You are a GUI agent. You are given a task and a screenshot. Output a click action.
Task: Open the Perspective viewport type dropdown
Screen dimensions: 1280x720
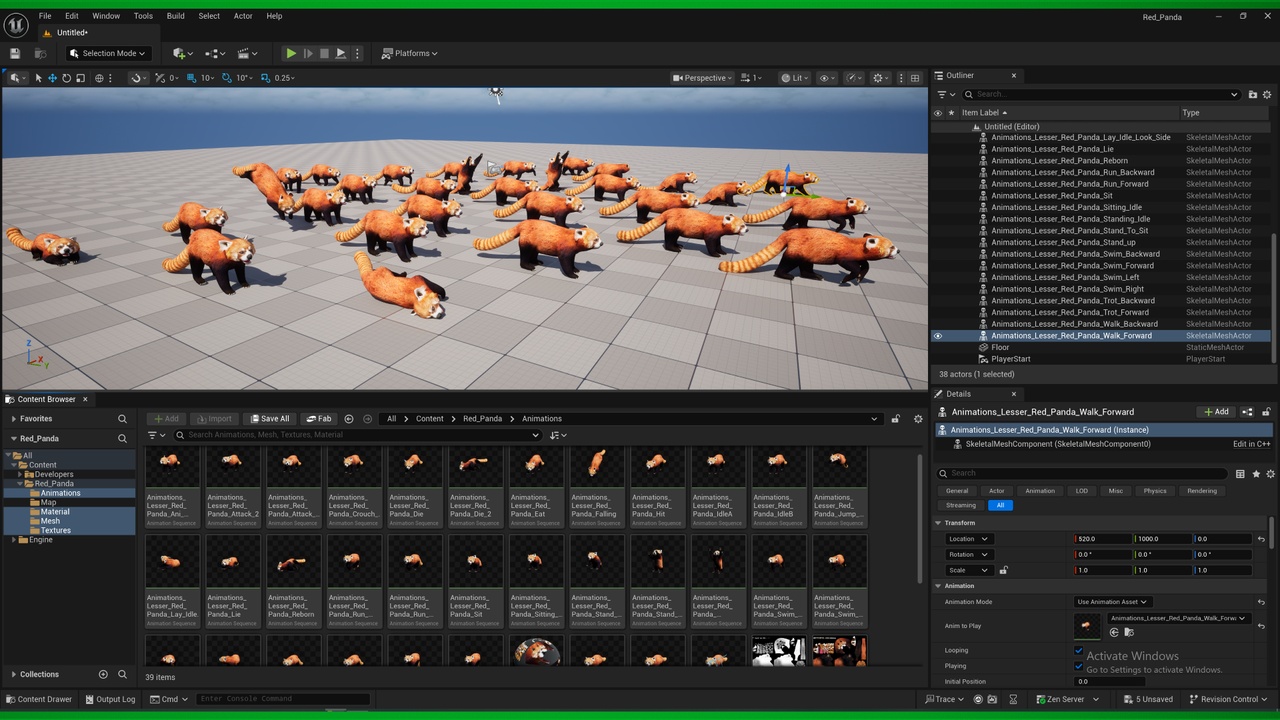(702, 78)
